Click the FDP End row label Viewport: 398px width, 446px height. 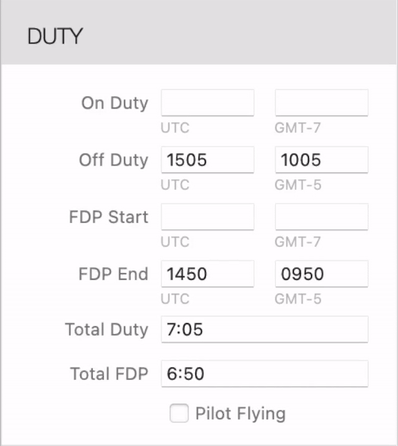113,274
